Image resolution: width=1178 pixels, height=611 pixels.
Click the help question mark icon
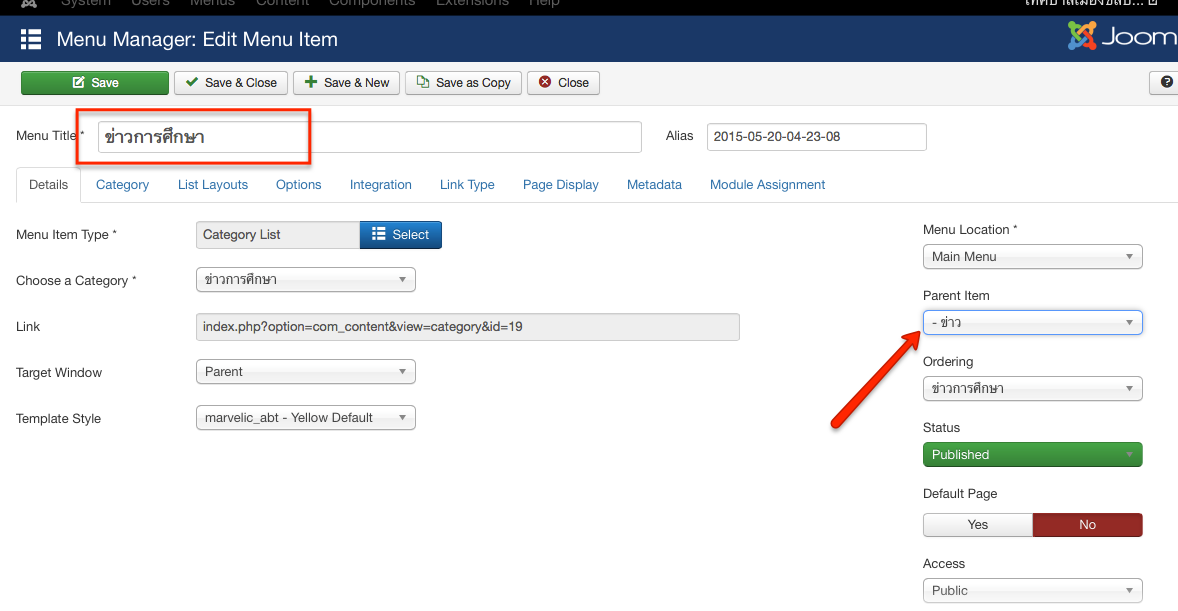coord(1166,83)
